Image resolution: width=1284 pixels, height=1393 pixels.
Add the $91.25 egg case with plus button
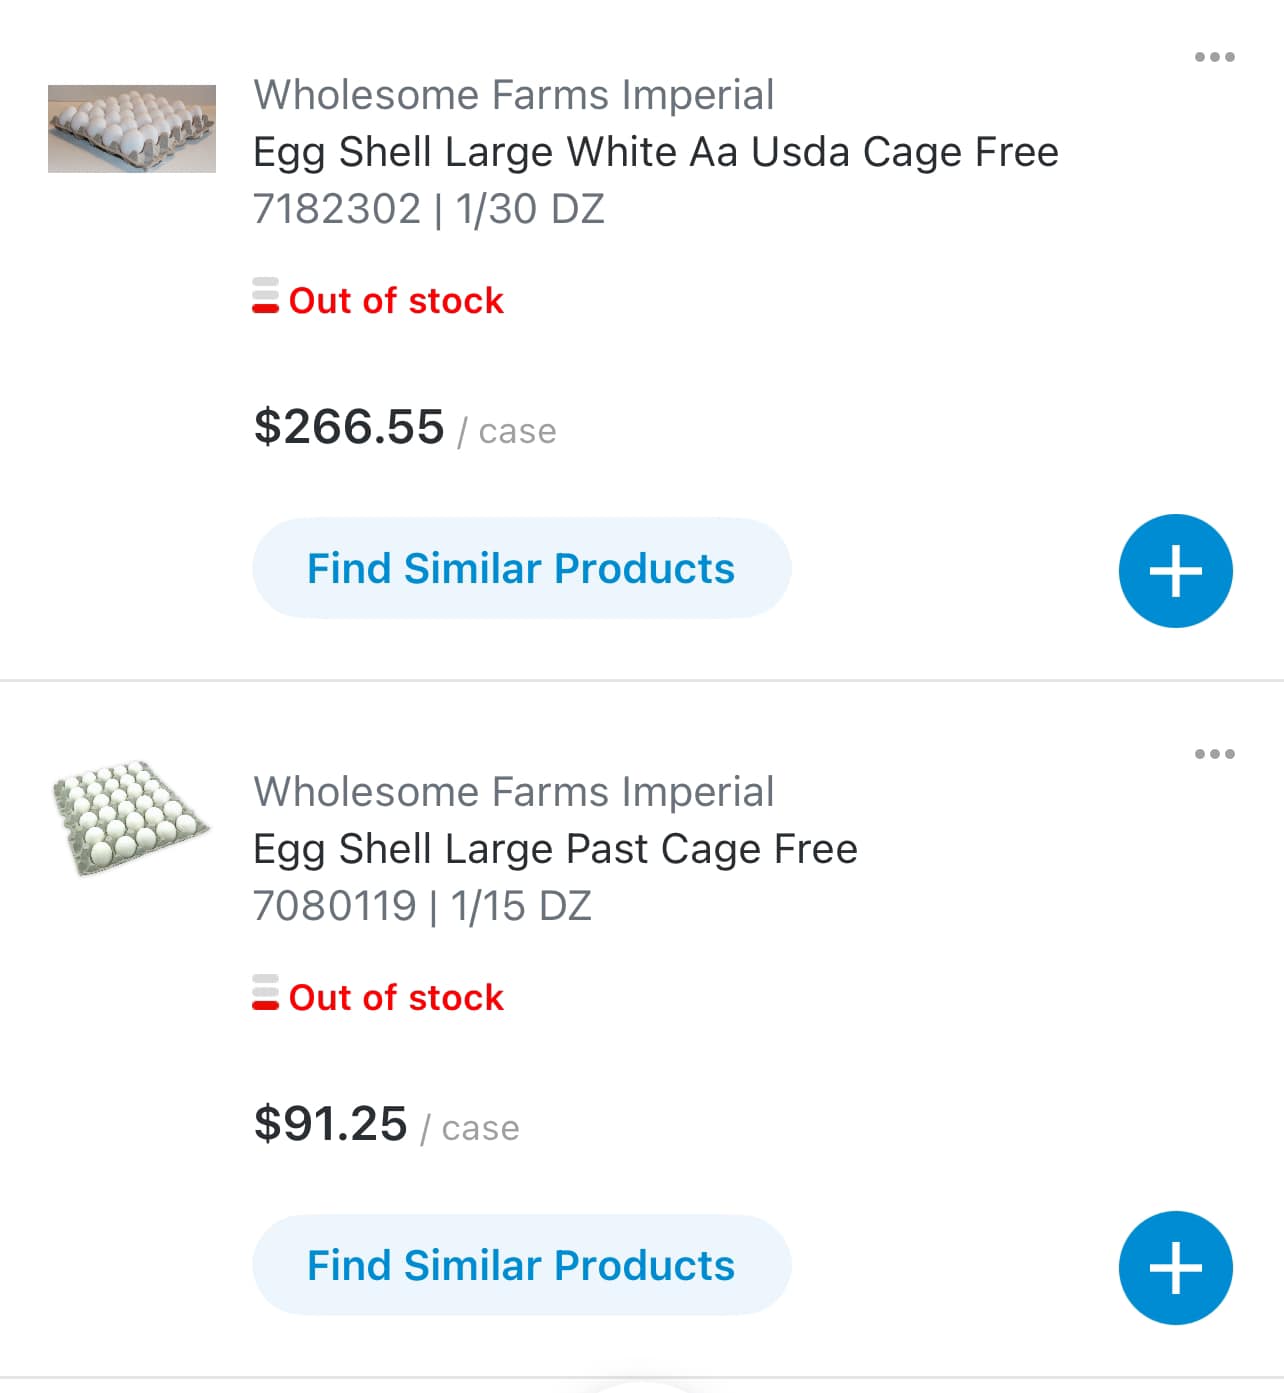[1175, 1268]
